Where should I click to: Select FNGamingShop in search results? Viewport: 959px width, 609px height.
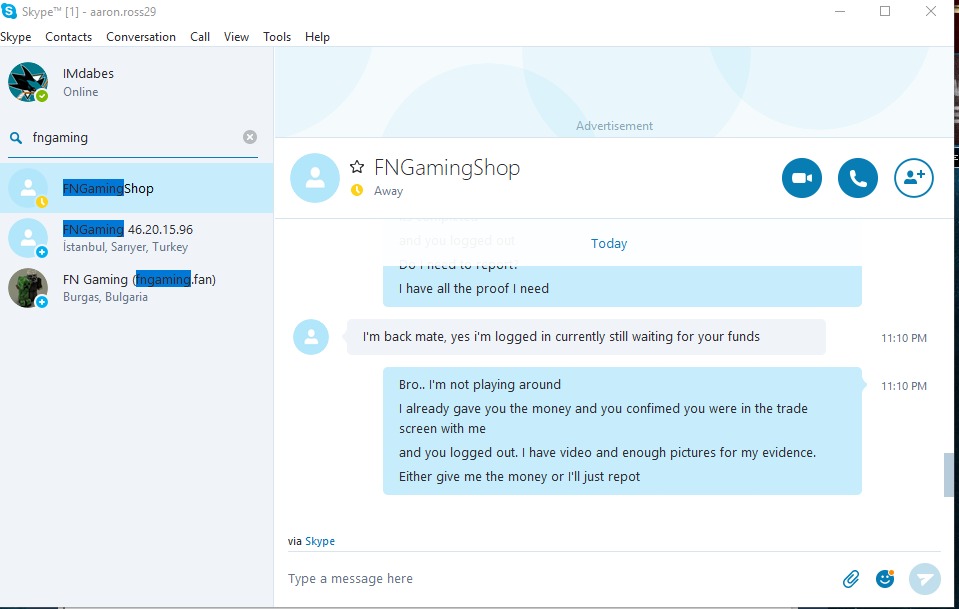pyautogui.click(x=136, y=188)
